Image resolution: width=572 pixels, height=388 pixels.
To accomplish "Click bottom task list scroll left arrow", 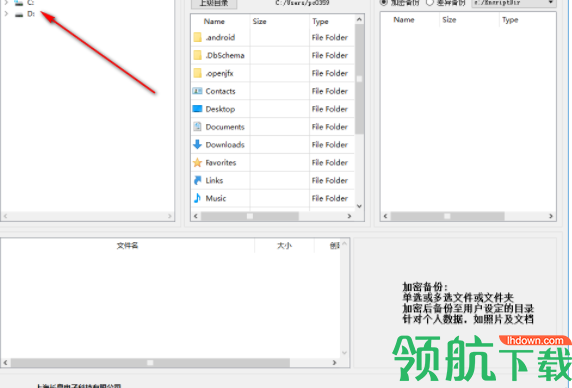I will pyautogui.click(x=5, y=362).
